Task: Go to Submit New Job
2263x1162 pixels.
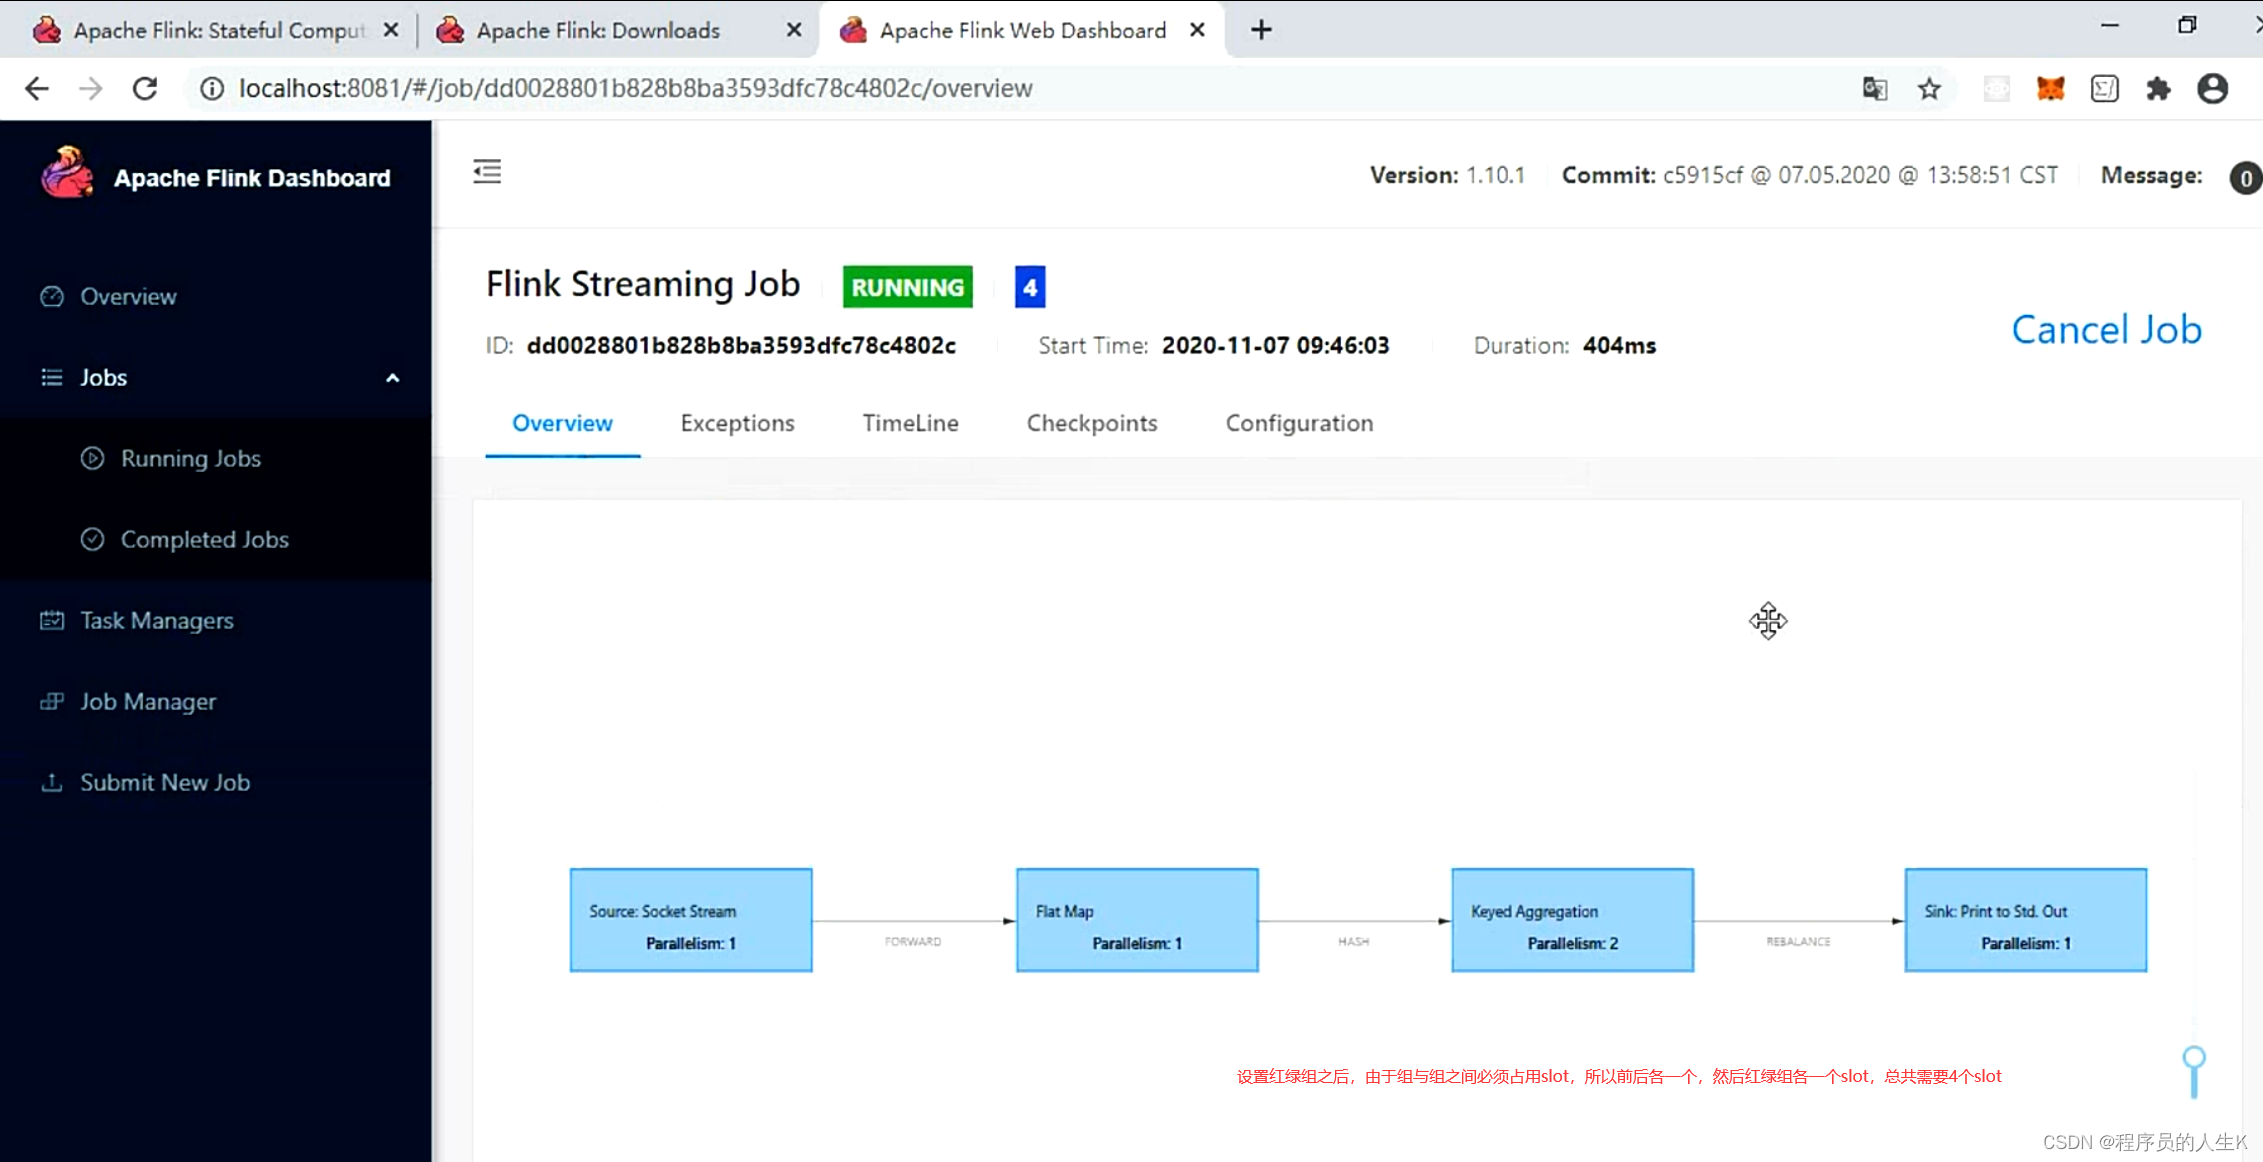Action: pos(164,783)
